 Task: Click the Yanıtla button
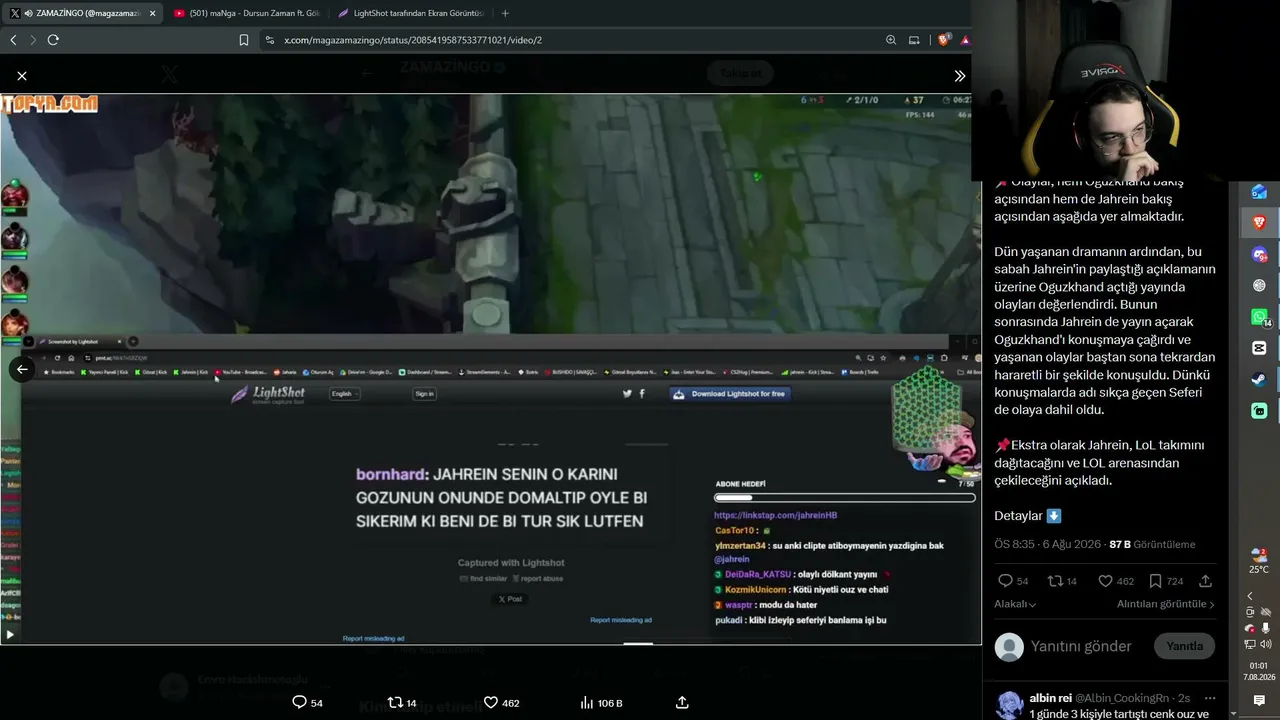click(1185, 646)
